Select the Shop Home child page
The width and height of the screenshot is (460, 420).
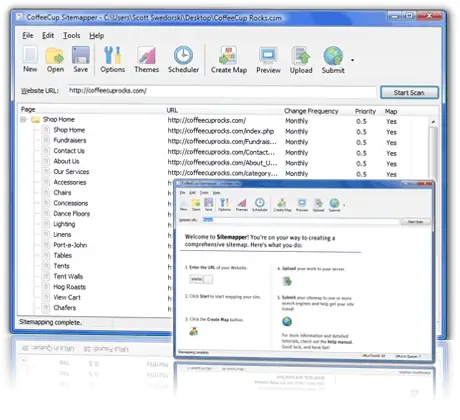point(69,130)
